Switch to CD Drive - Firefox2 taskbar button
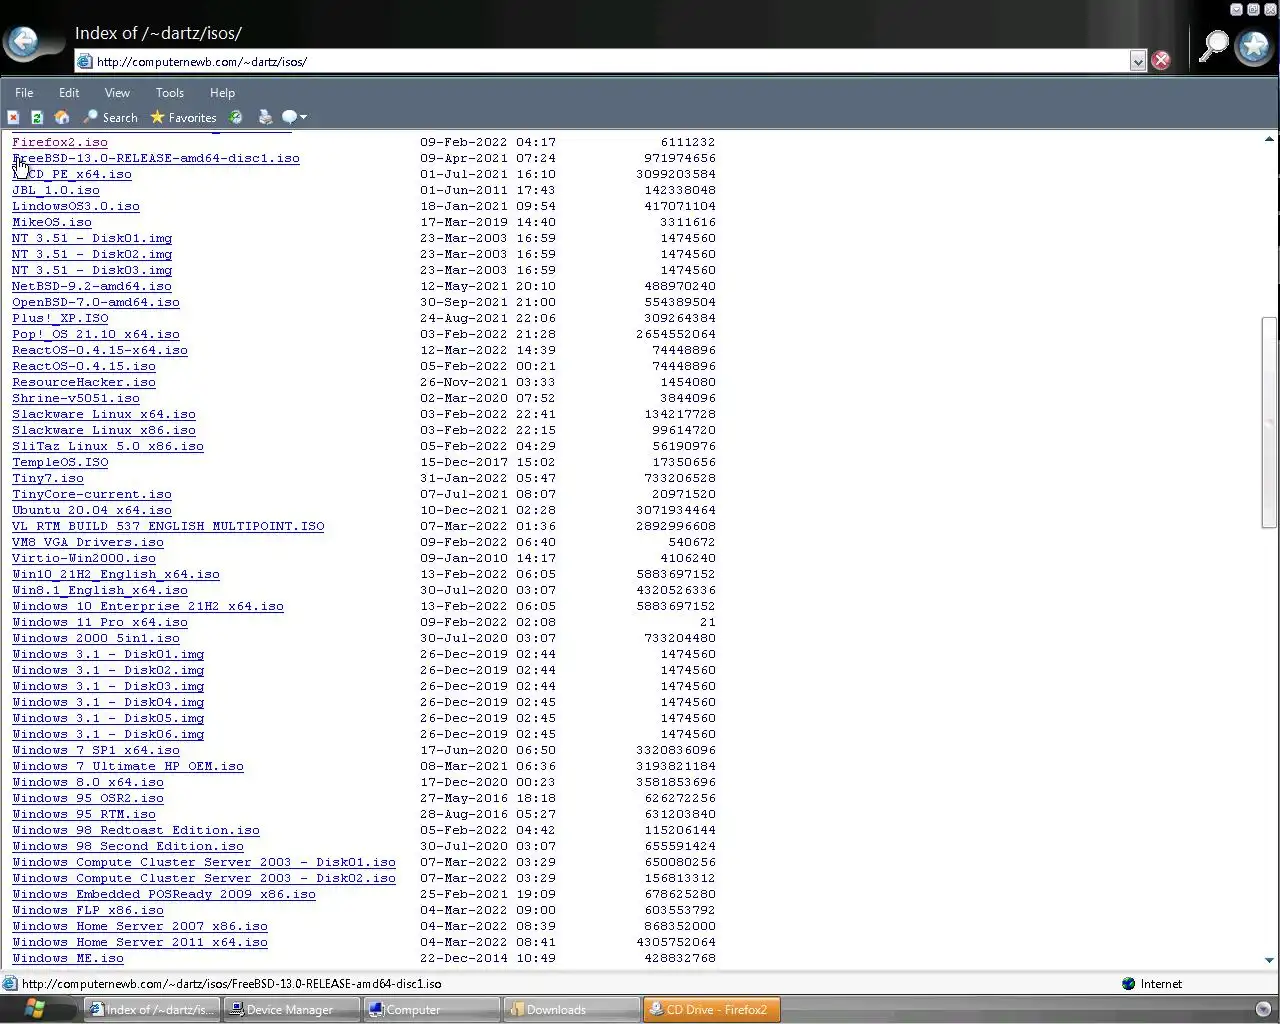Image resolution: width=1280 pixels, height=1024 pixels. (711, 1010)
